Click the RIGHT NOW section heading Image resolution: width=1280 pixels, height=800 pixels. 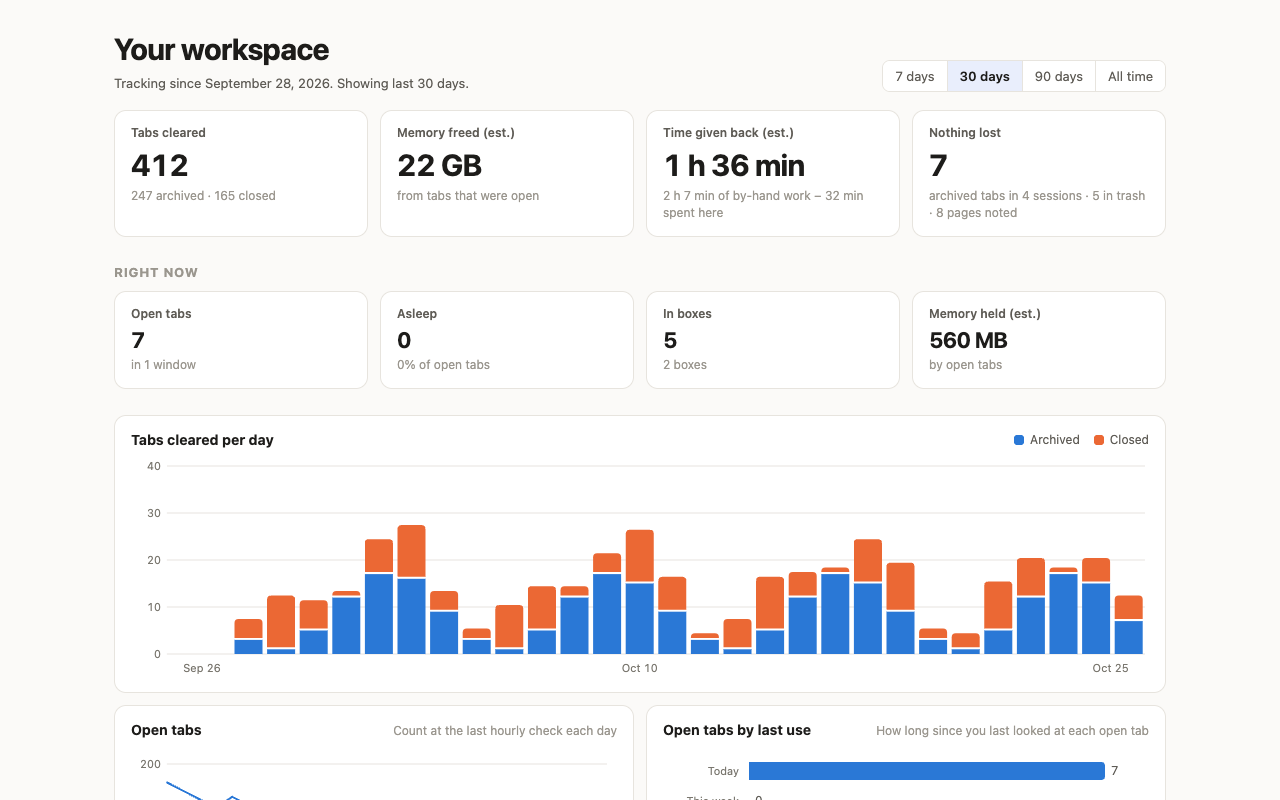click(156, 273)
